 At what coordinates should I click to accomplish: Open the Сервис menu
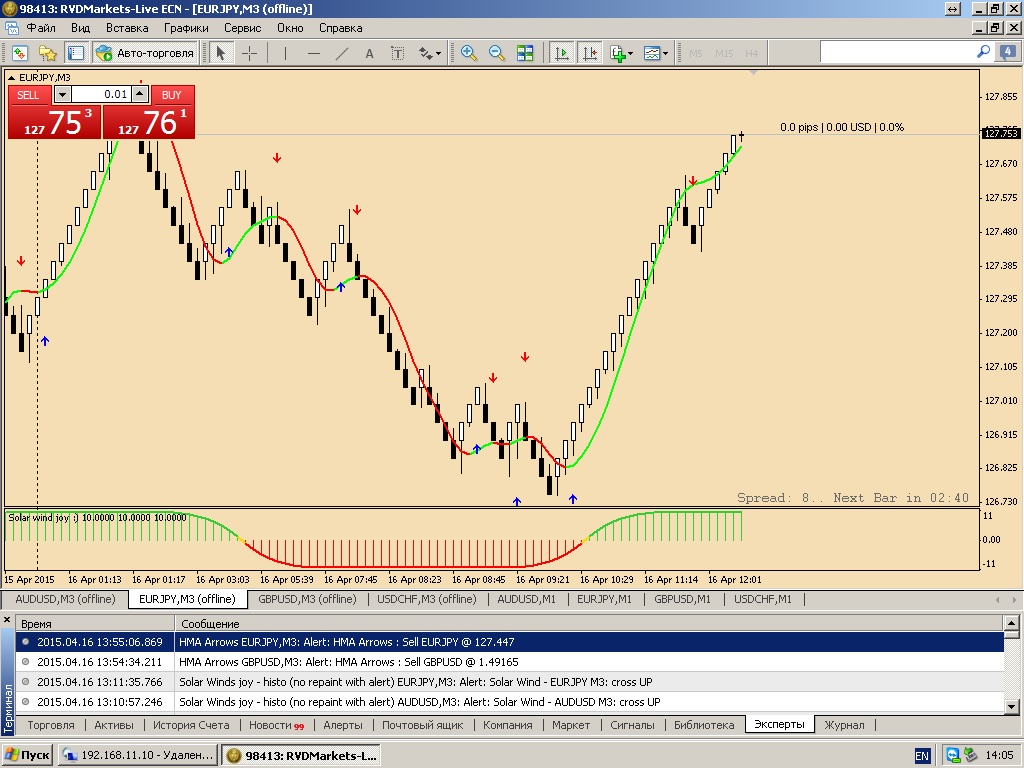242,28
